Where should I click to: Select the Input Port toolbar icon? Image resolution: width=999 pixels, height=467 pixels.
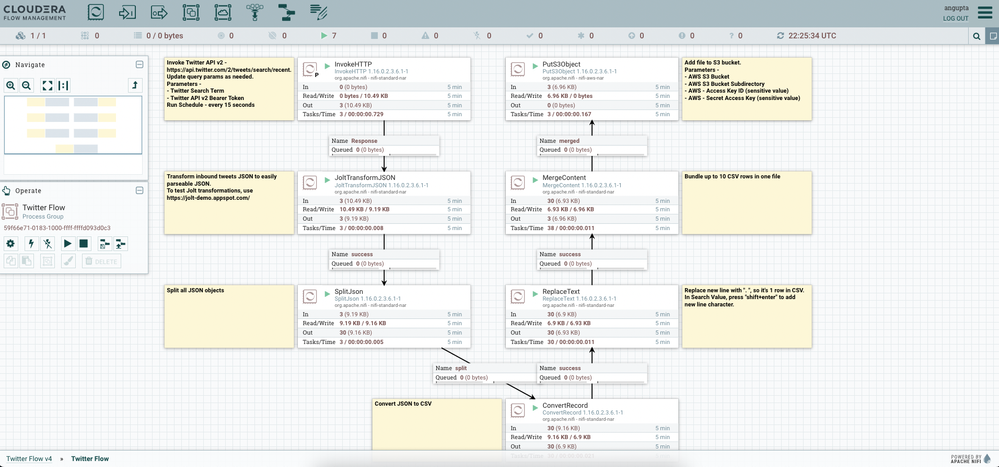[x=127, y=11]
